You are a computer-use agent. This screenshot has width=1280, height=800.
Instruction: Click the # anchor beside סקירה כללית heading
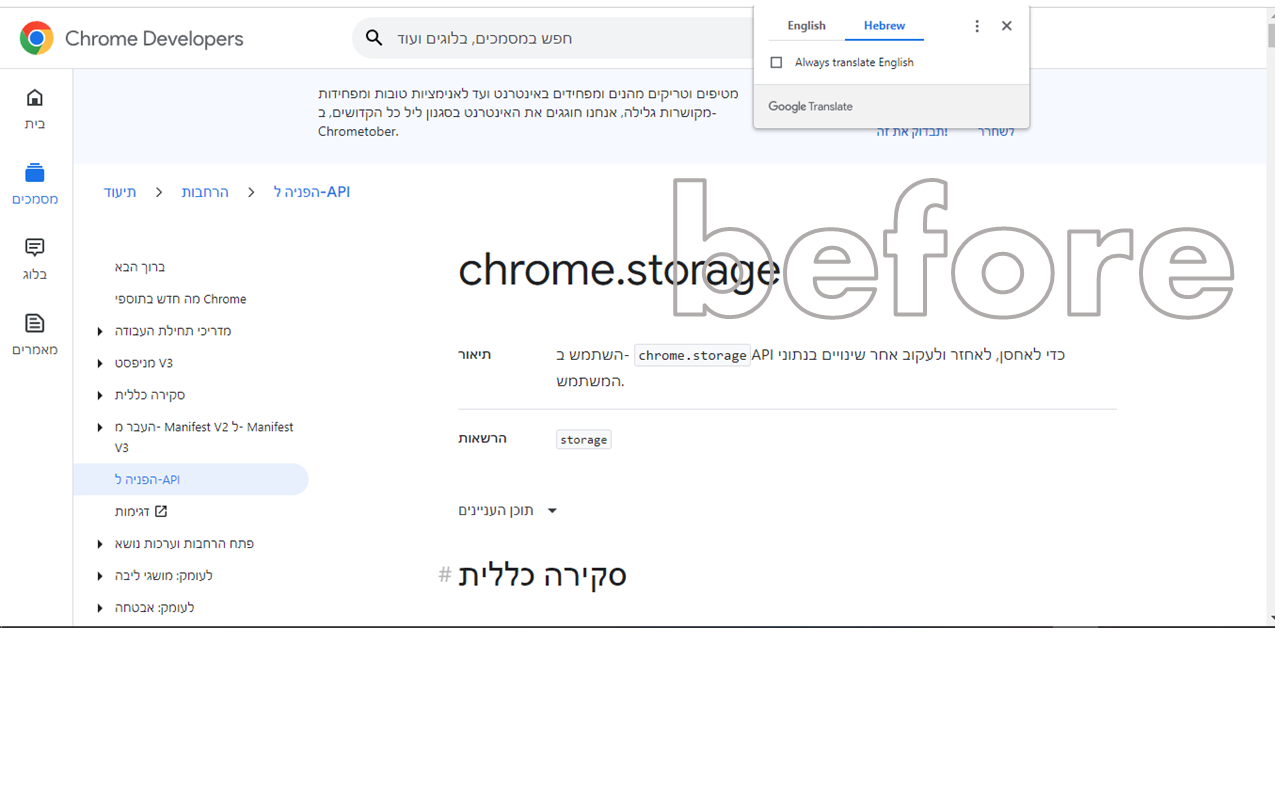(445, 575)
